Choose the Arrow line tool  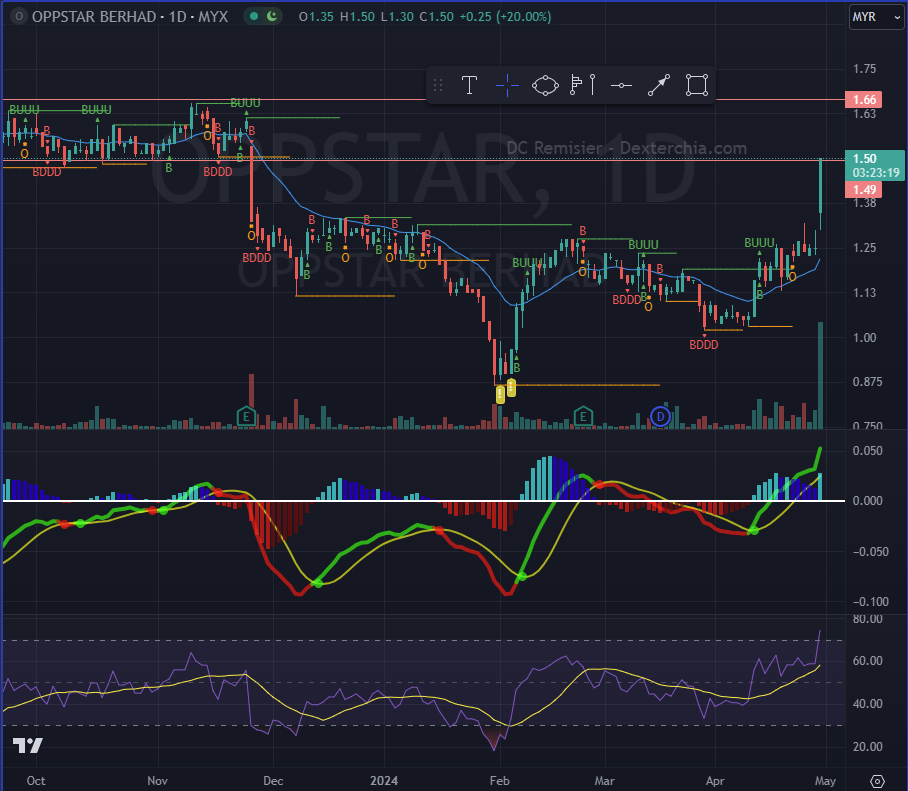(659, 86)
